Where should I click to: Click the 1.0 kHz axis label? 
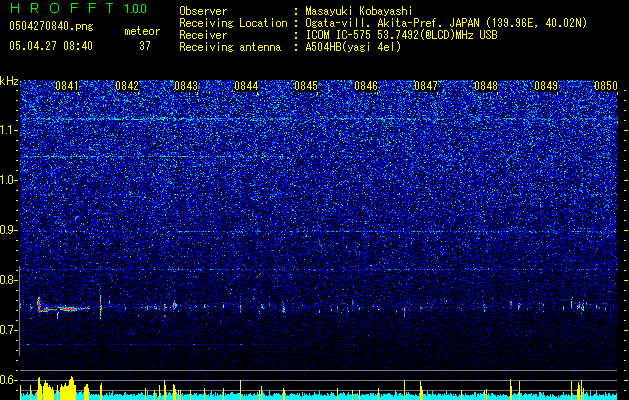(x=9, y=180)
